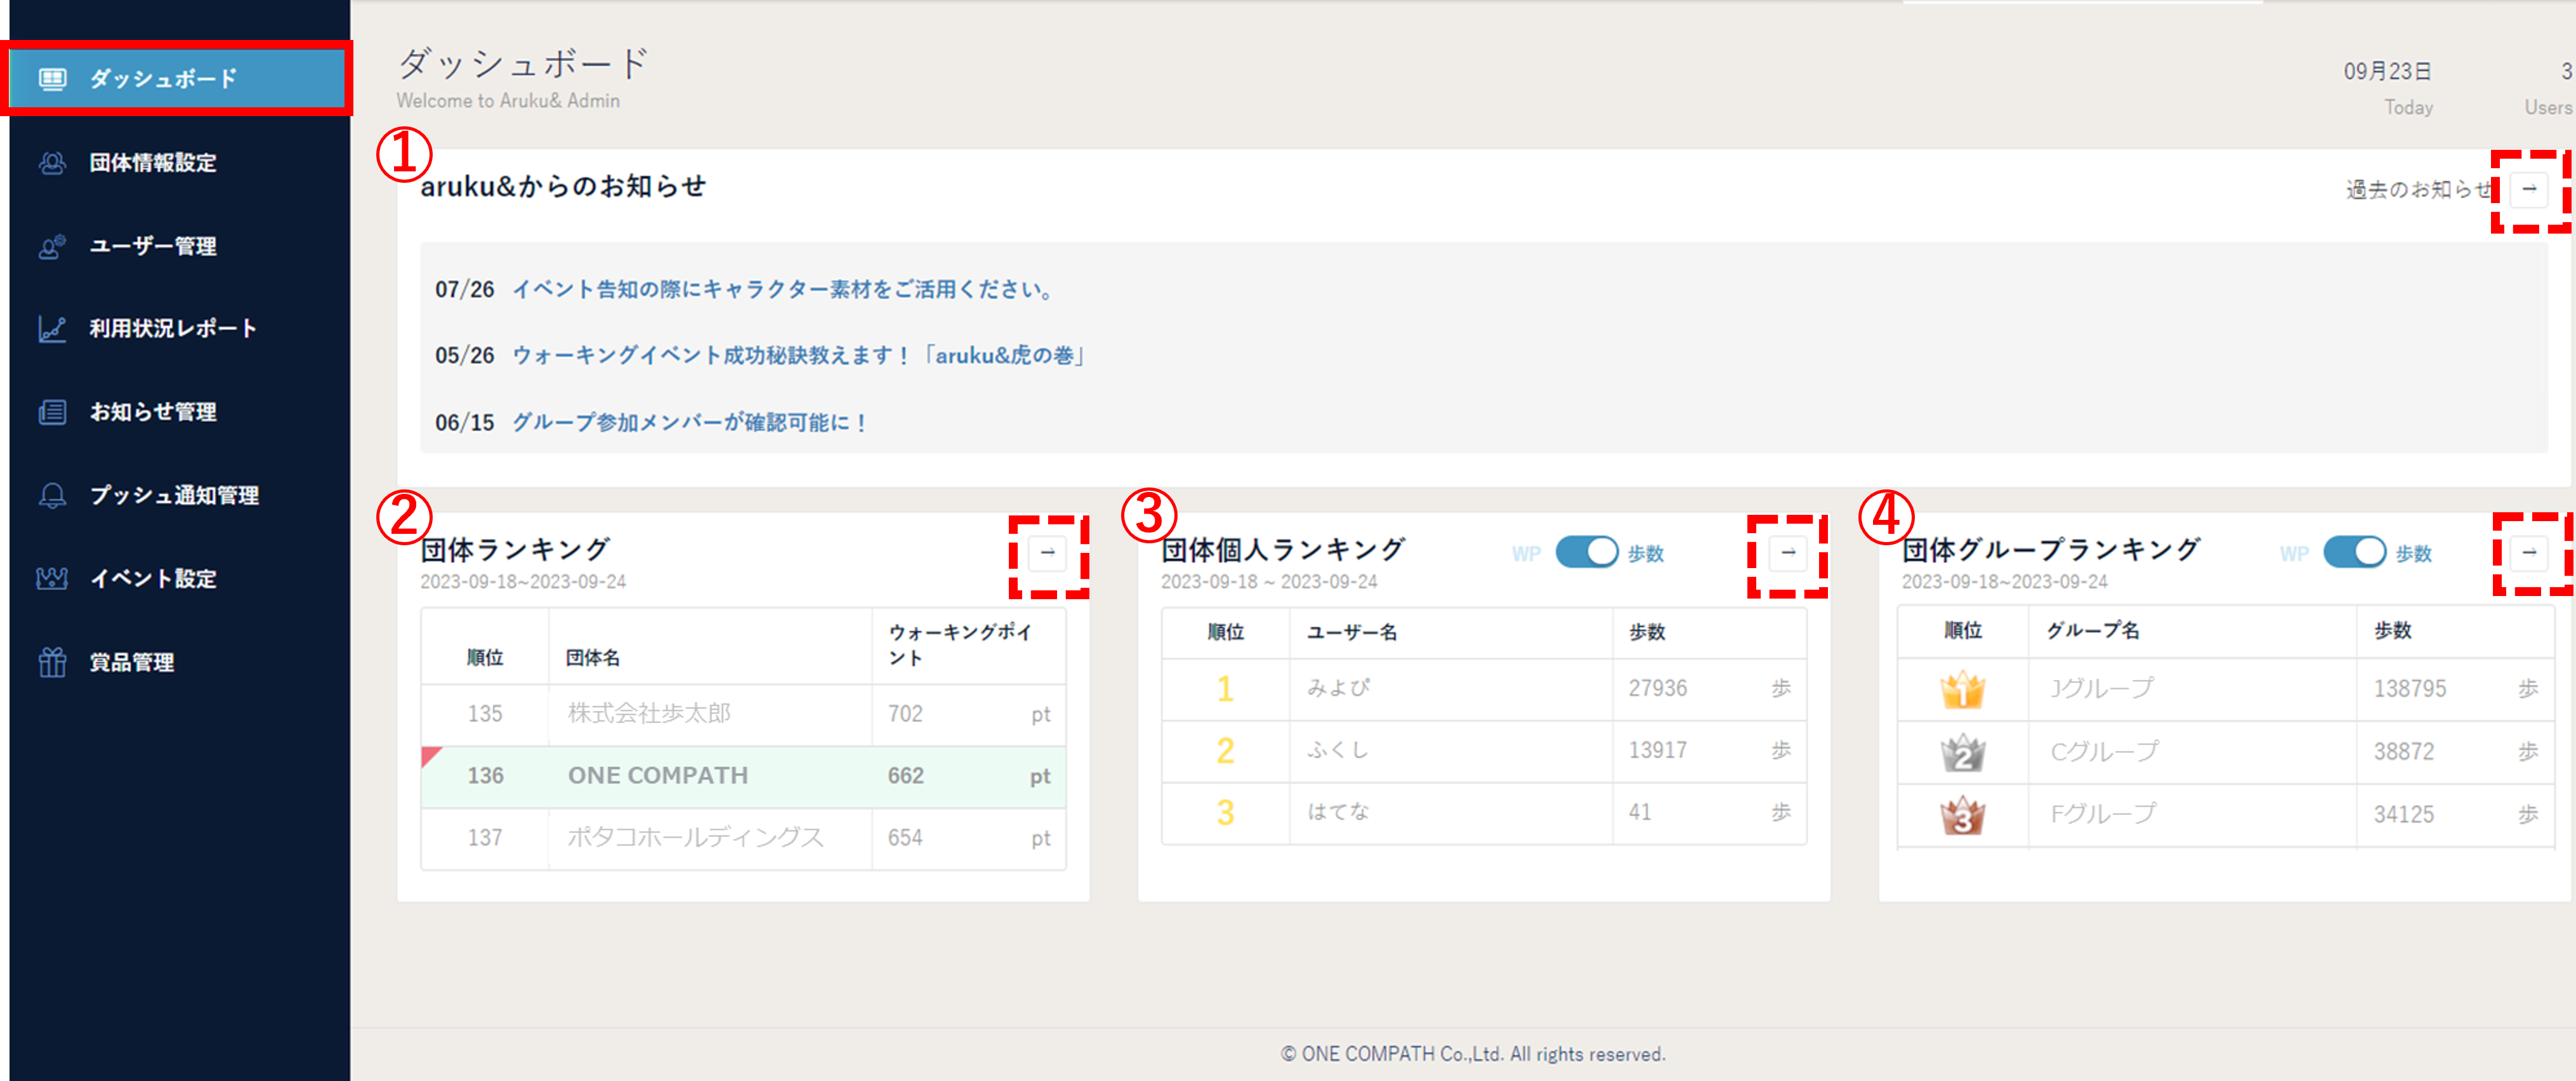Click the Dashboard monitor icon in sidebar
Image resolution: width=2576 pixels, height=1081 pixels.
(x=52, y=79)
